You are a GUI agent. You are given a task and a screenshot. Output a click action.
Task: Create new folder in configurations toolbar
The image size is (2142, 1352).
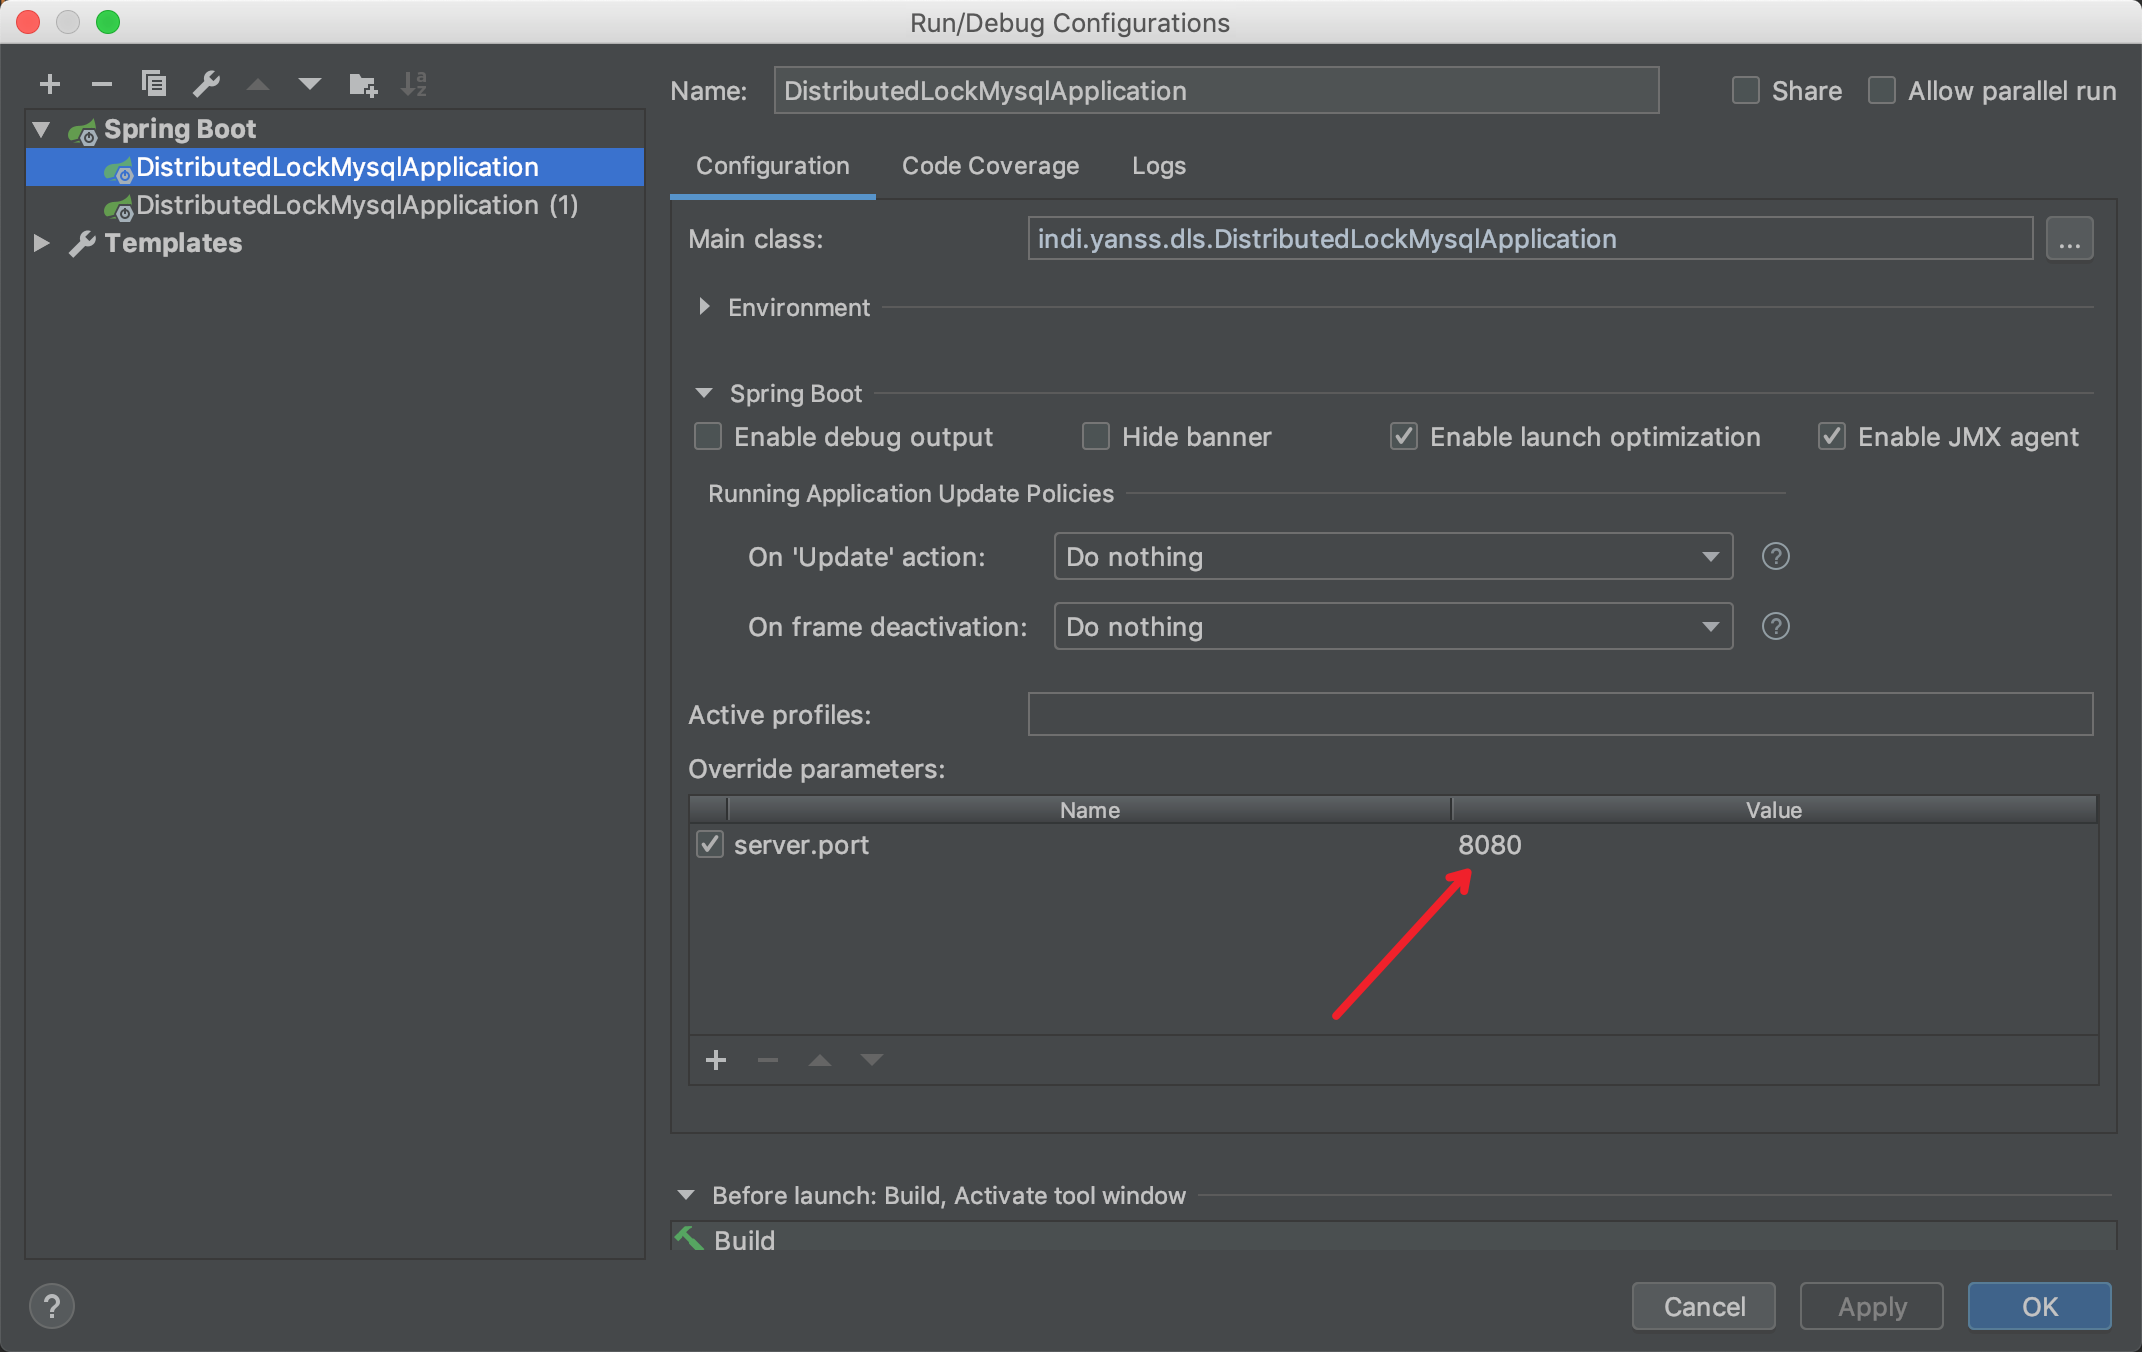(x=362, y=84)
